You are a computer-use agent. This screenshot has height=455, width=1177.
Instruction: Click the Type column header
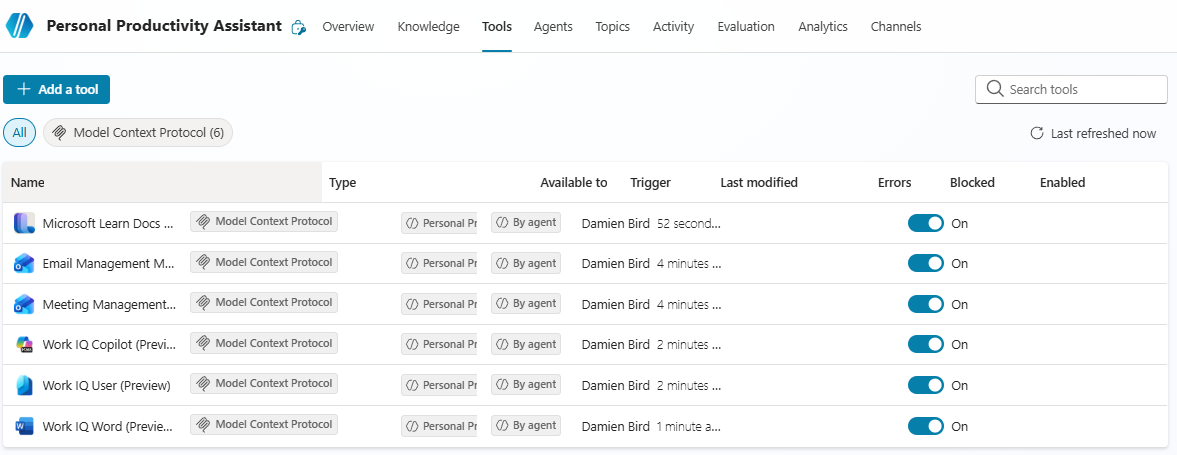342,182
